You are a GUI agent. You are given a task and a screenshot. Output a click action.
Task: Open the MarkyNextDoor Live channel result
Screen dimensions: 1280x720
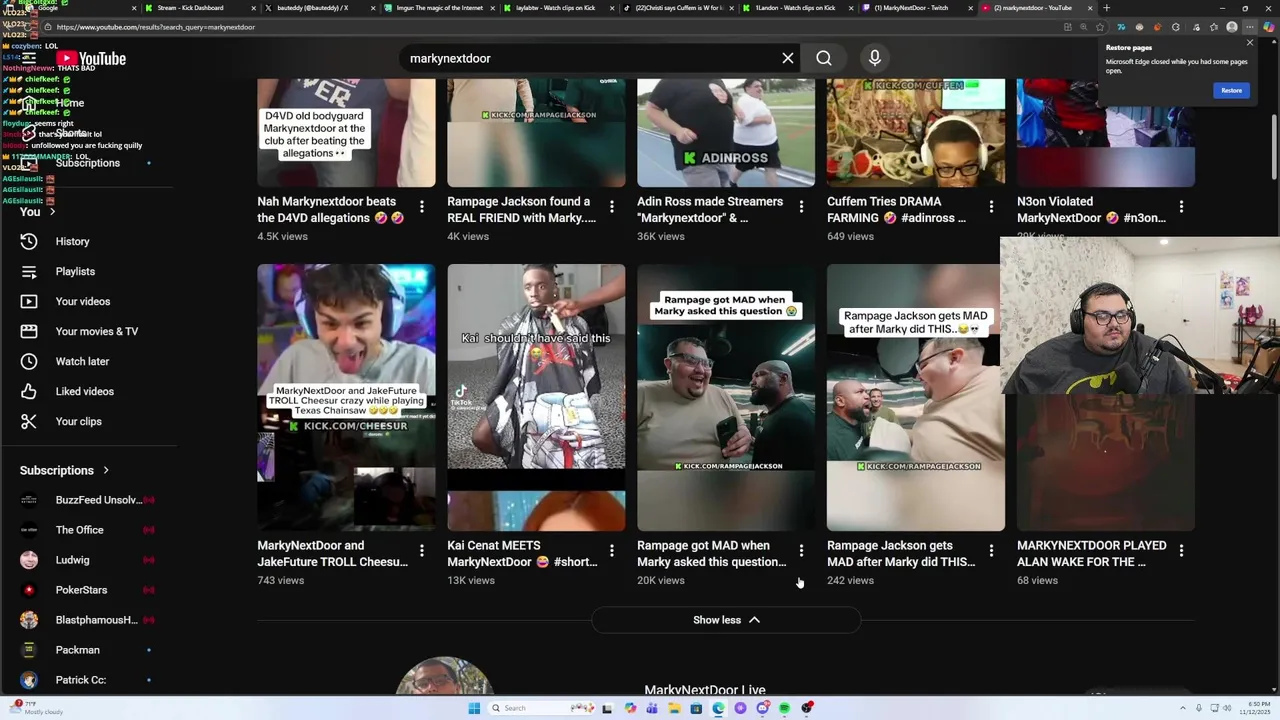click(x=705, y=689)
